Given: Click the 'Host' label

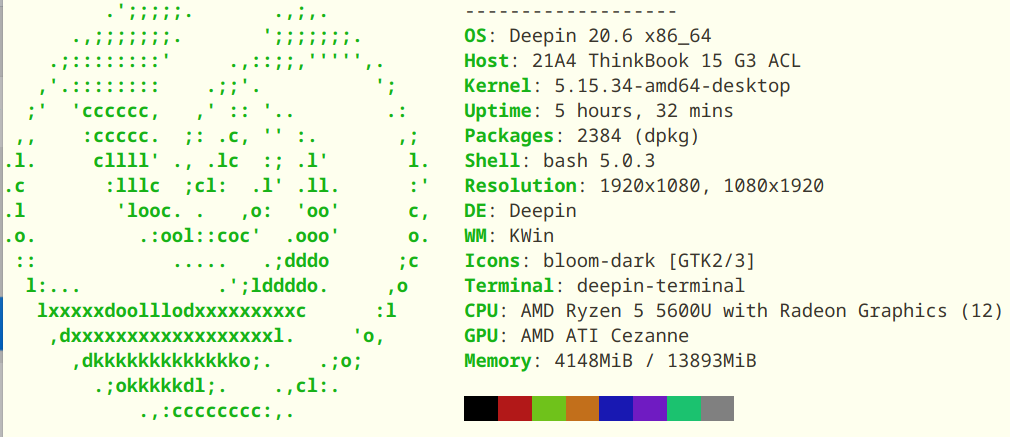Looking at the screenshot, I should (487, 61).
